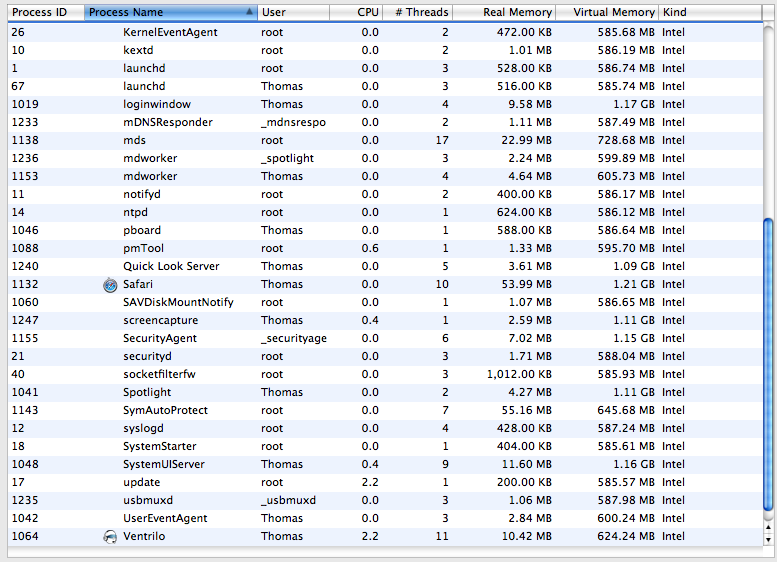Sort by Process ID column header
777x562 pixels.
pos(46,12)
